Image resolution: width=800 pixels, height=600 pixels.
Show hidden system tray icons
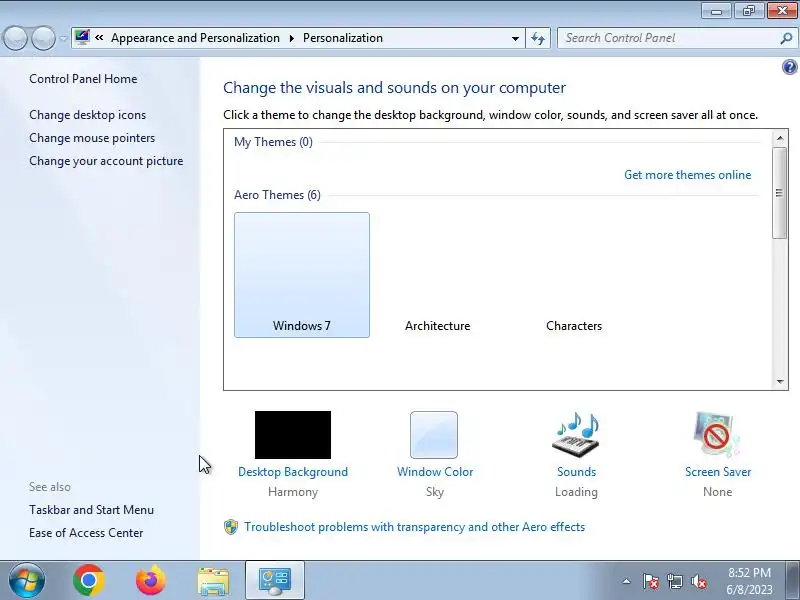(627, 581)
